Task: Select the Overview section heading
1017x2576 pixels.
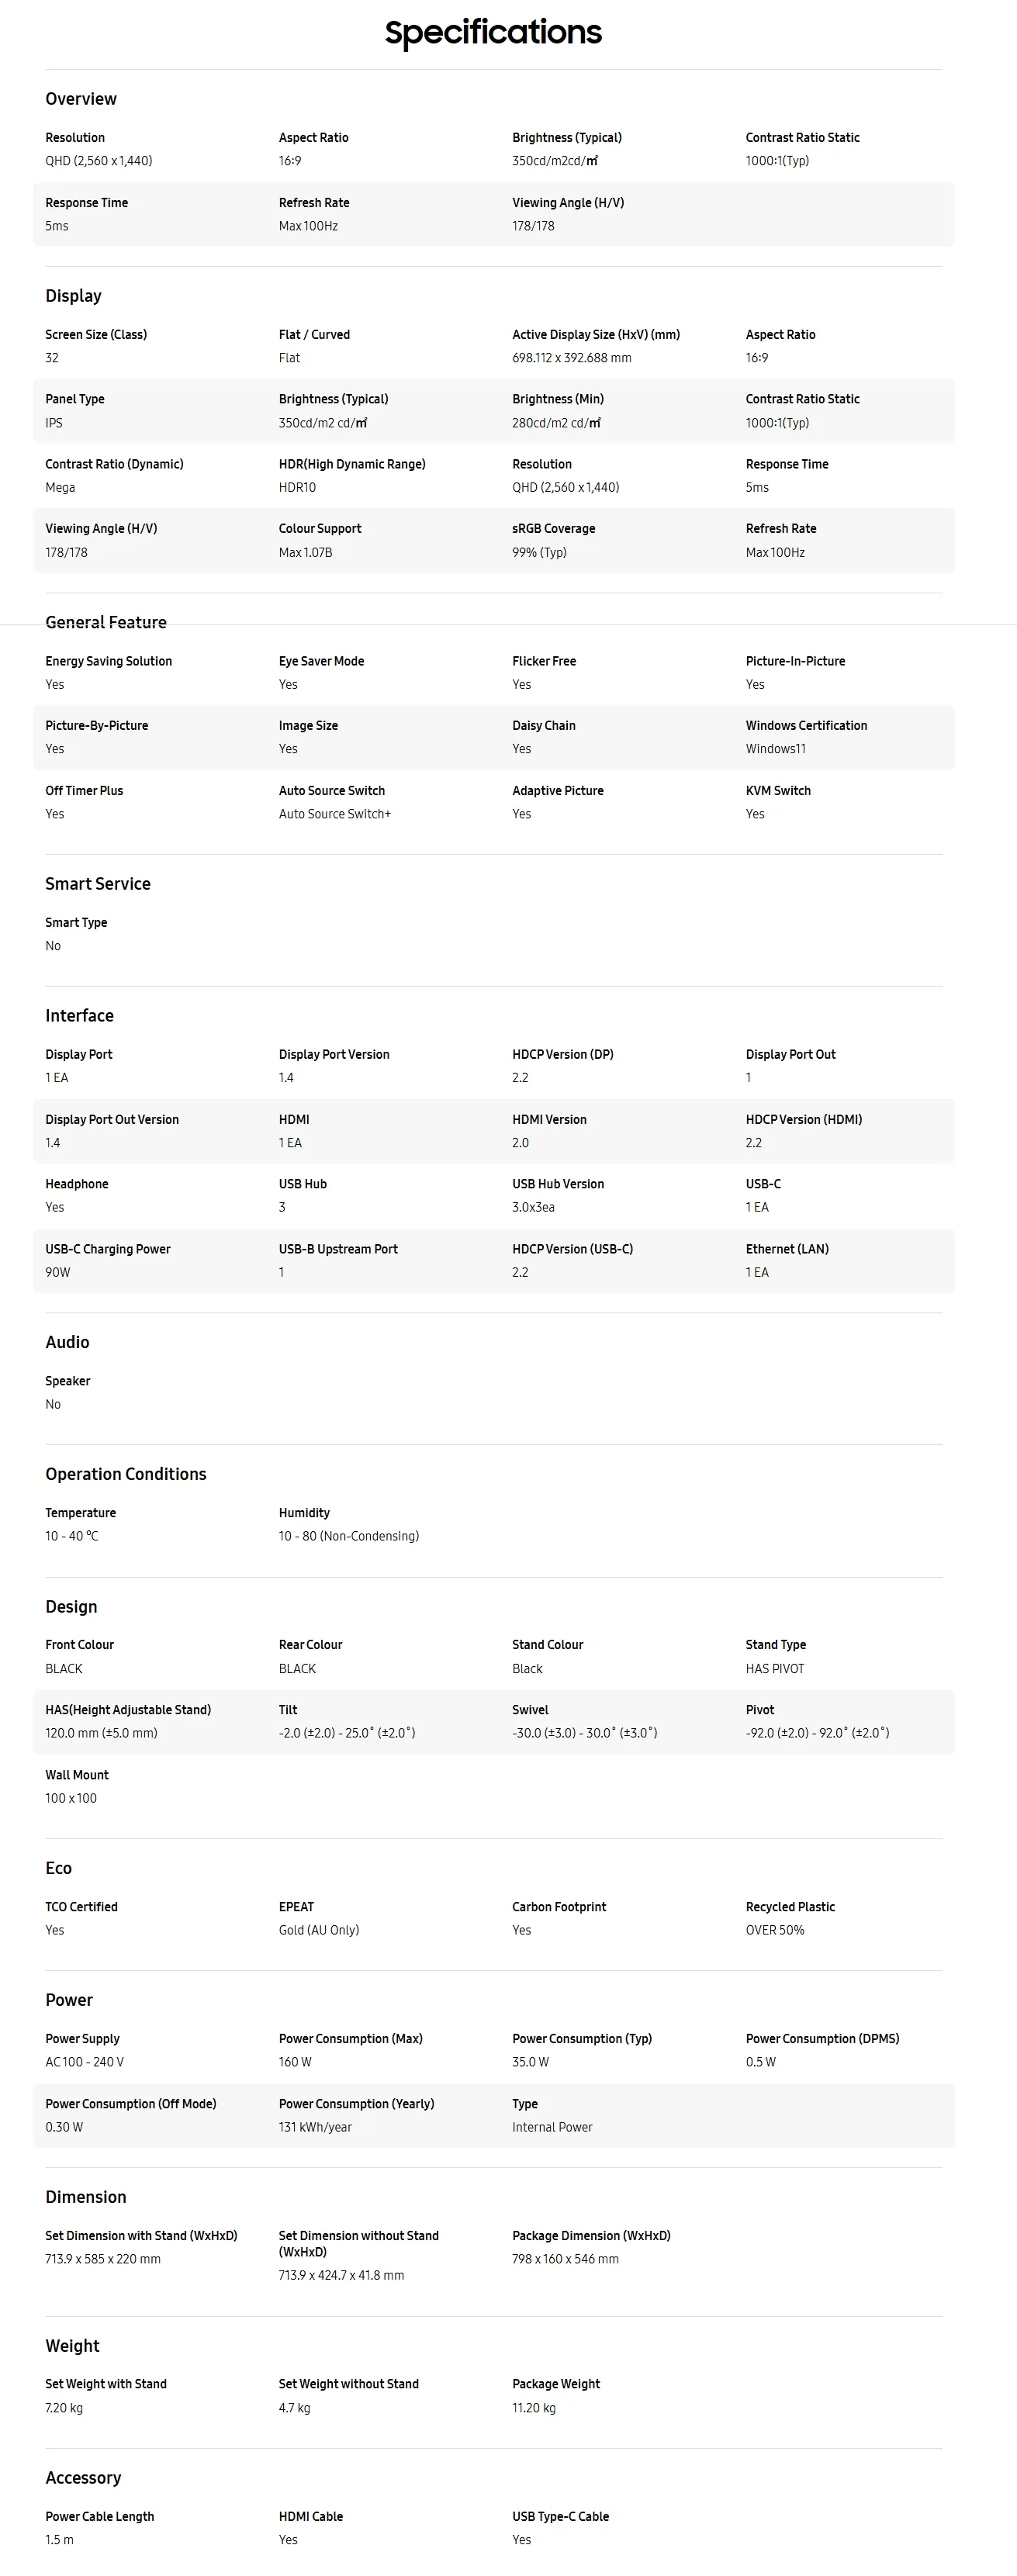Action: click(81, 99)
